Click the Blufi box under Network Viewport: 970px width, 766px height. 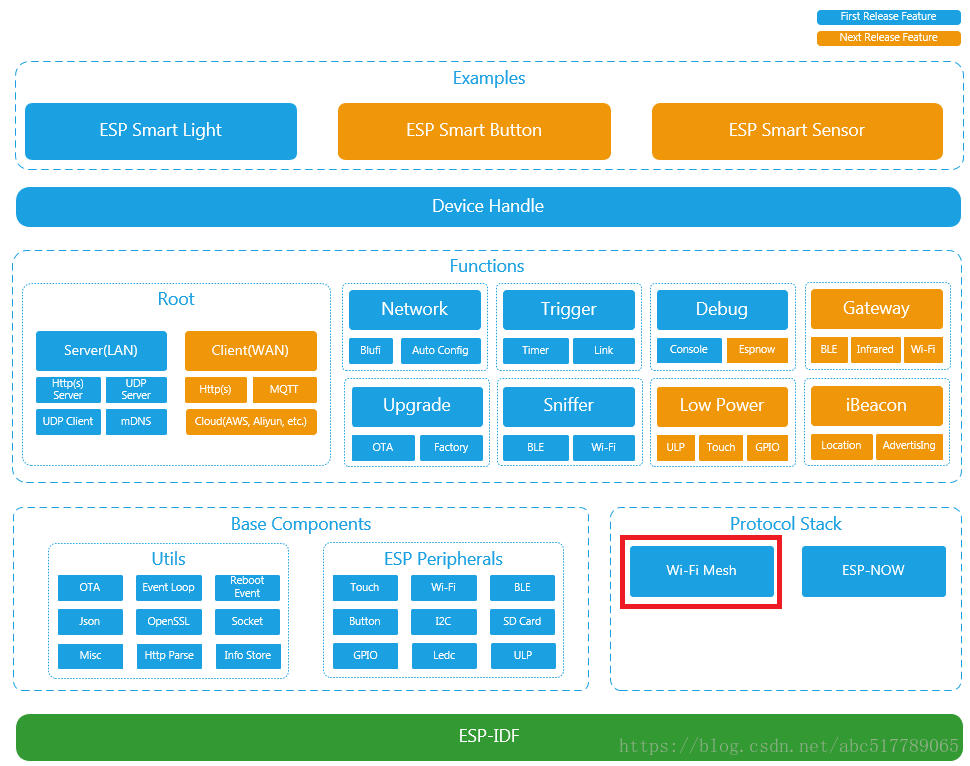(371, 351)
